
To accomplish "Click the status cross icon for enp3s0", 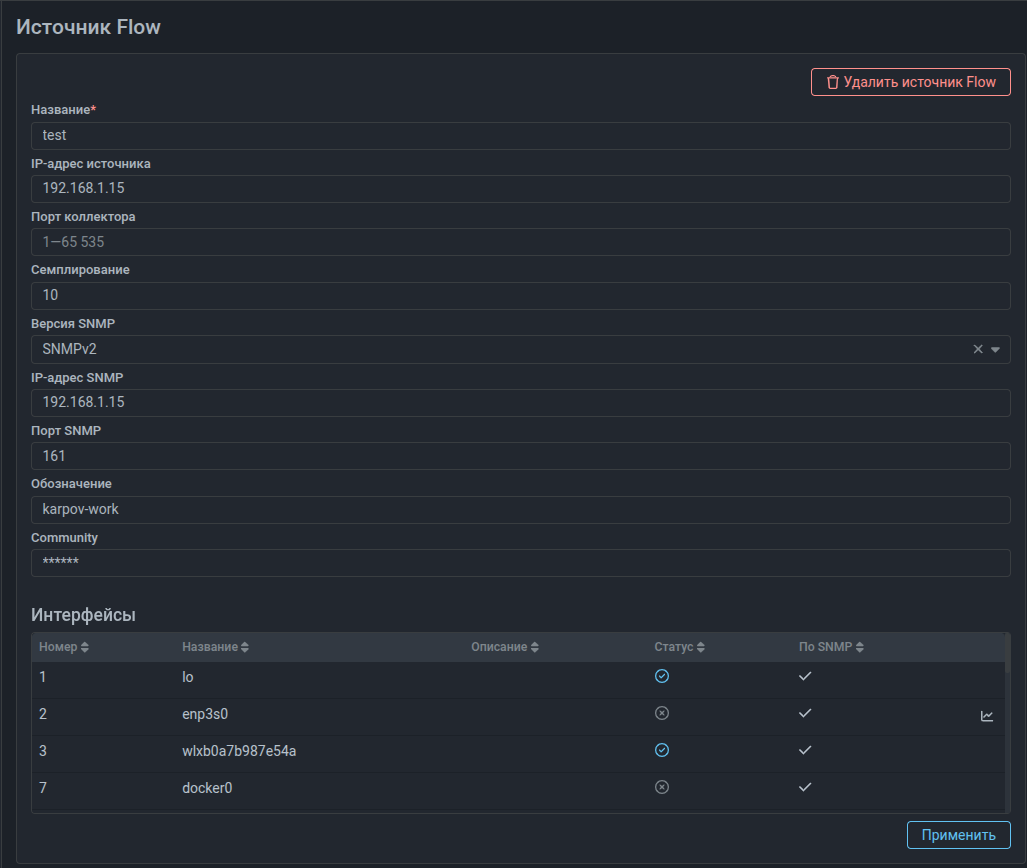I will (661, 713).
